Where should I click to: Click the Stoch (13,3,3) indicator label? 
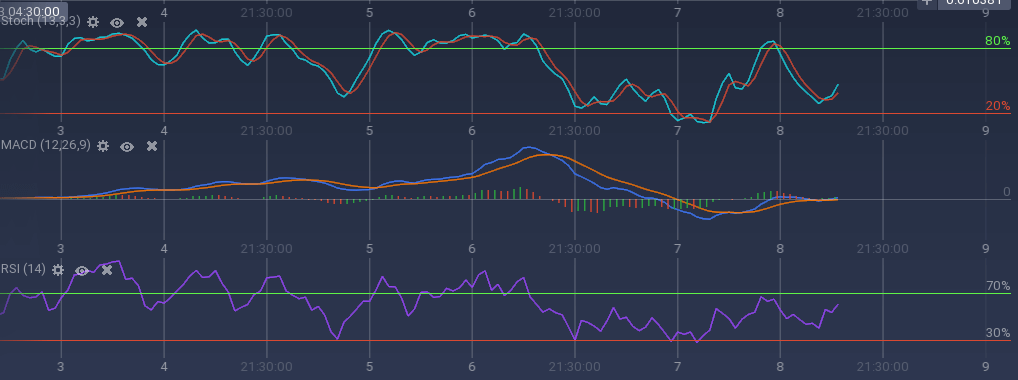point(40,21)
